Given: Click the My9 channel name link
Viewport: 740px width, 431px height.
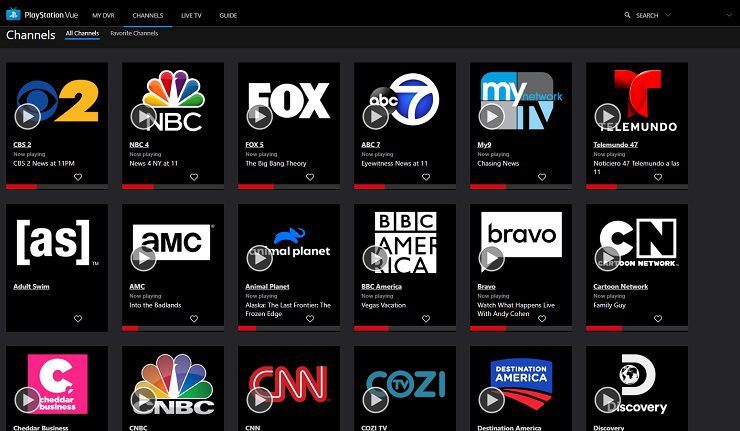Looking at the screenshot, I should 484,144.
